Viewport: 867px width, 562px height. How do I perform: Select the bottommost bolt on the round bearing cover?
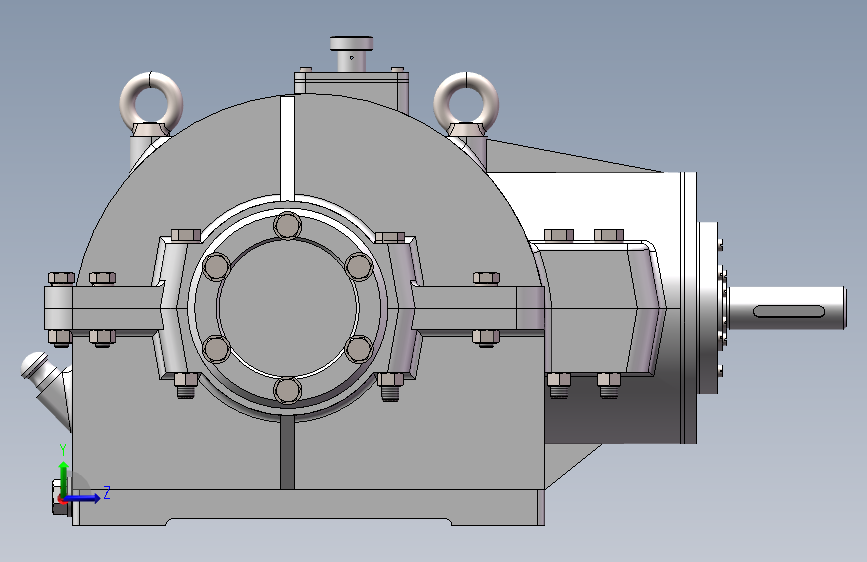tap(288, 391)
